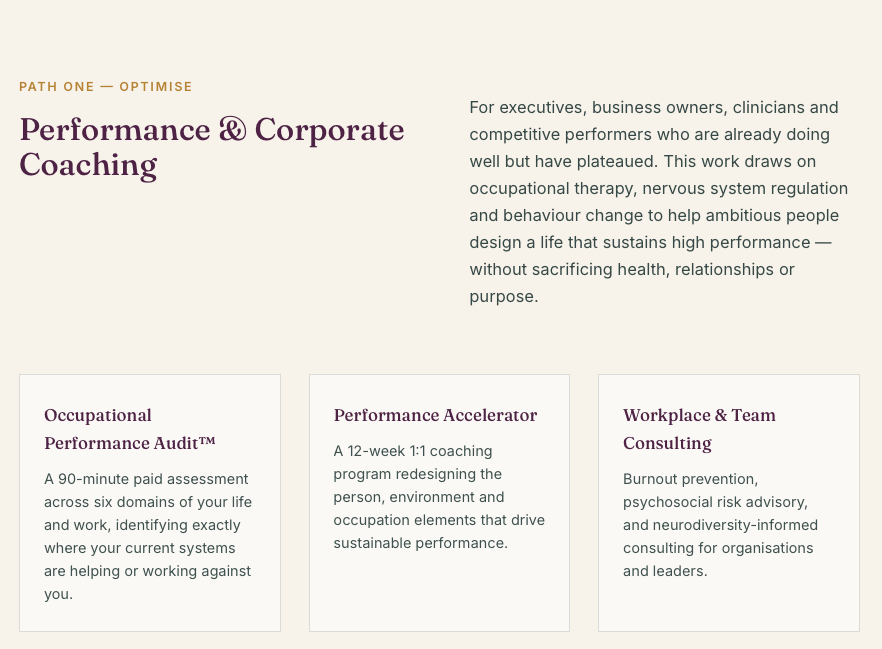Click the 90-minute paid assessment description
The width and height of the screenshot is (882, 649).
click(148, 537)
